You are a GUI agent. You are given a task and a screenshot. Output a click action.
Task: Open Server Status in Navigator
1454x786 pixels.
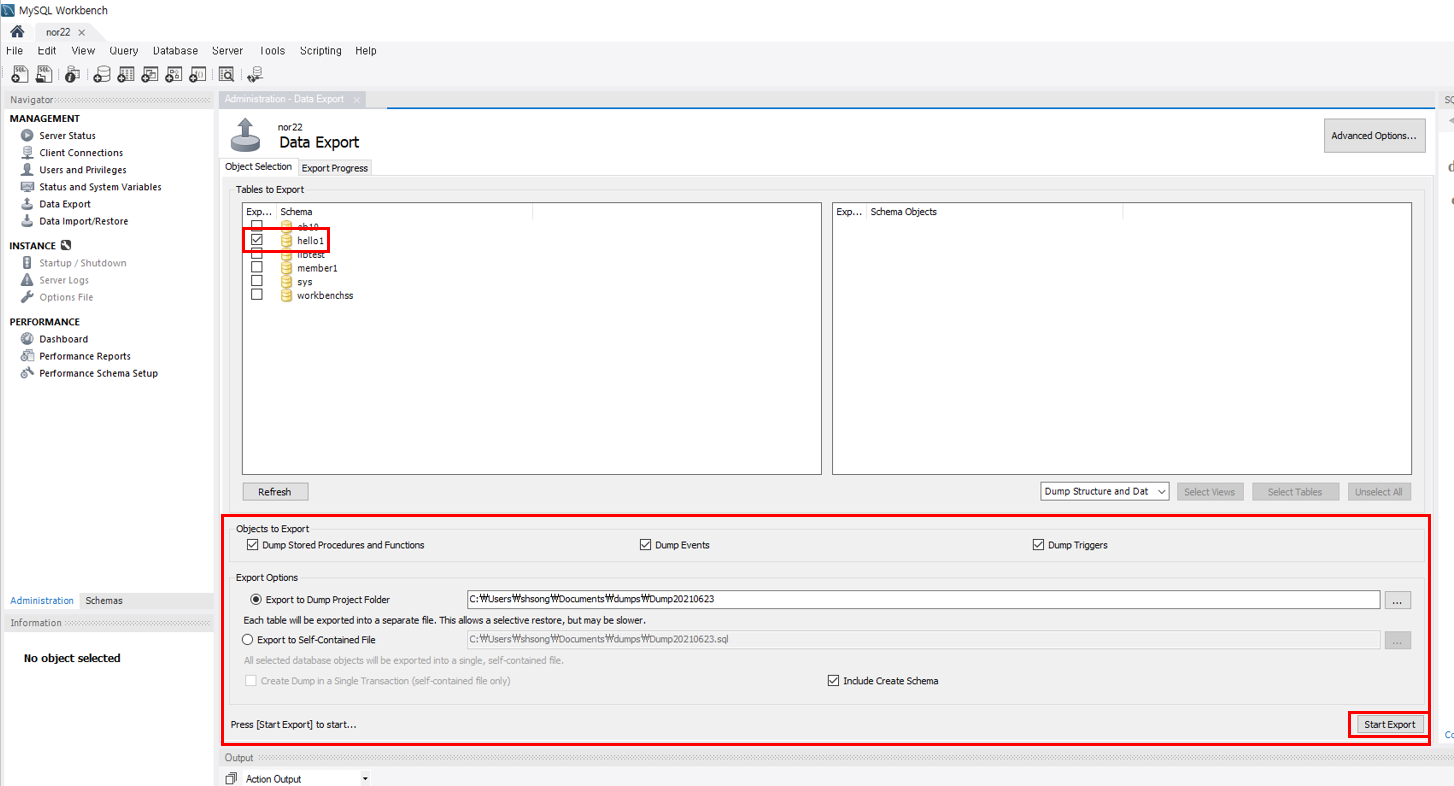click(x=67, y=136)
